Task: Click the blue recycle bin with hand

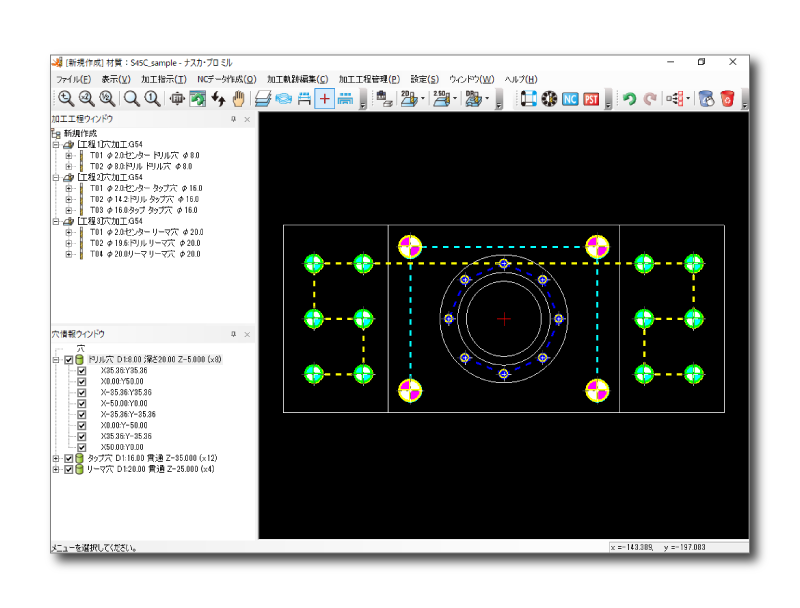Action: [707, 98]
